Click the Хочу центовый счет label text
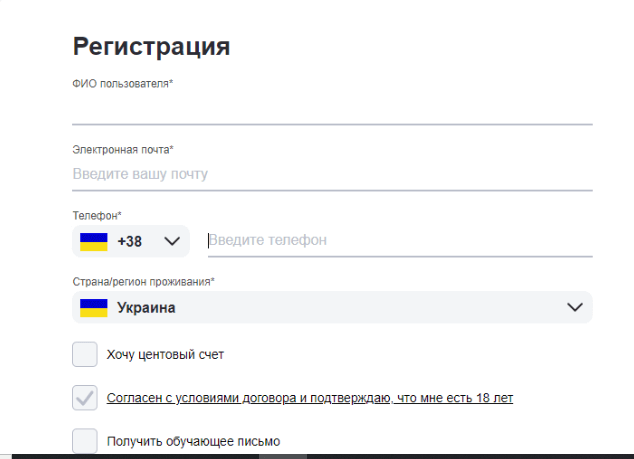This screenshot has width=634, height=459. click(x=165, y=355)
